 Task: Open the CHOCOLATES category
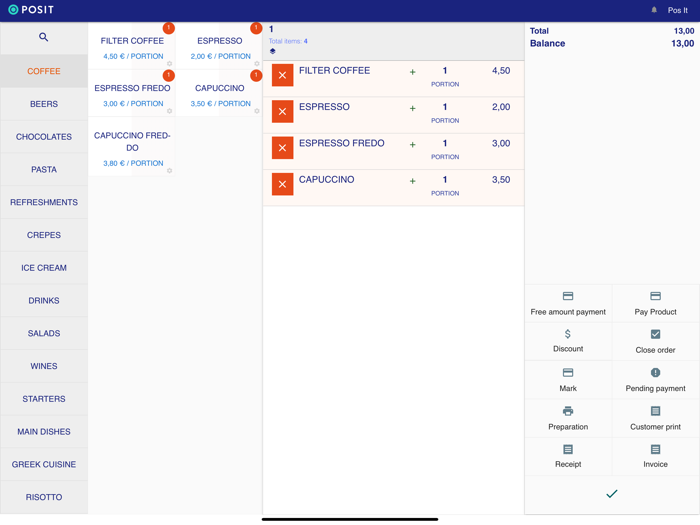point(44,137)
